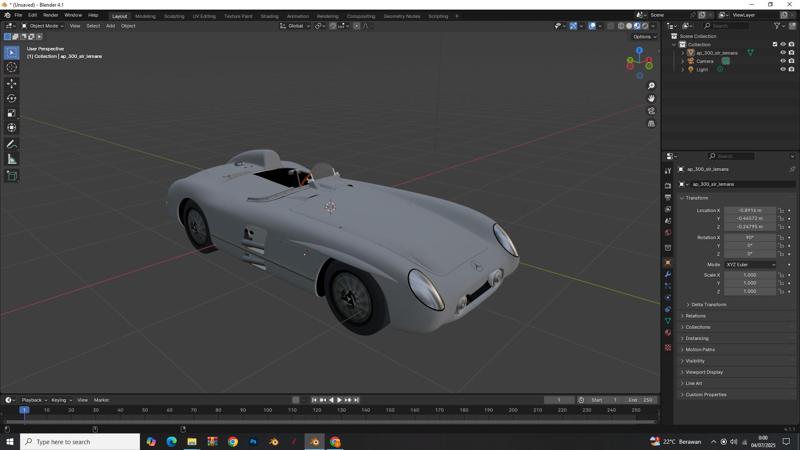Open the Material properties tab icon
The image size is (800, 450).
668,332
